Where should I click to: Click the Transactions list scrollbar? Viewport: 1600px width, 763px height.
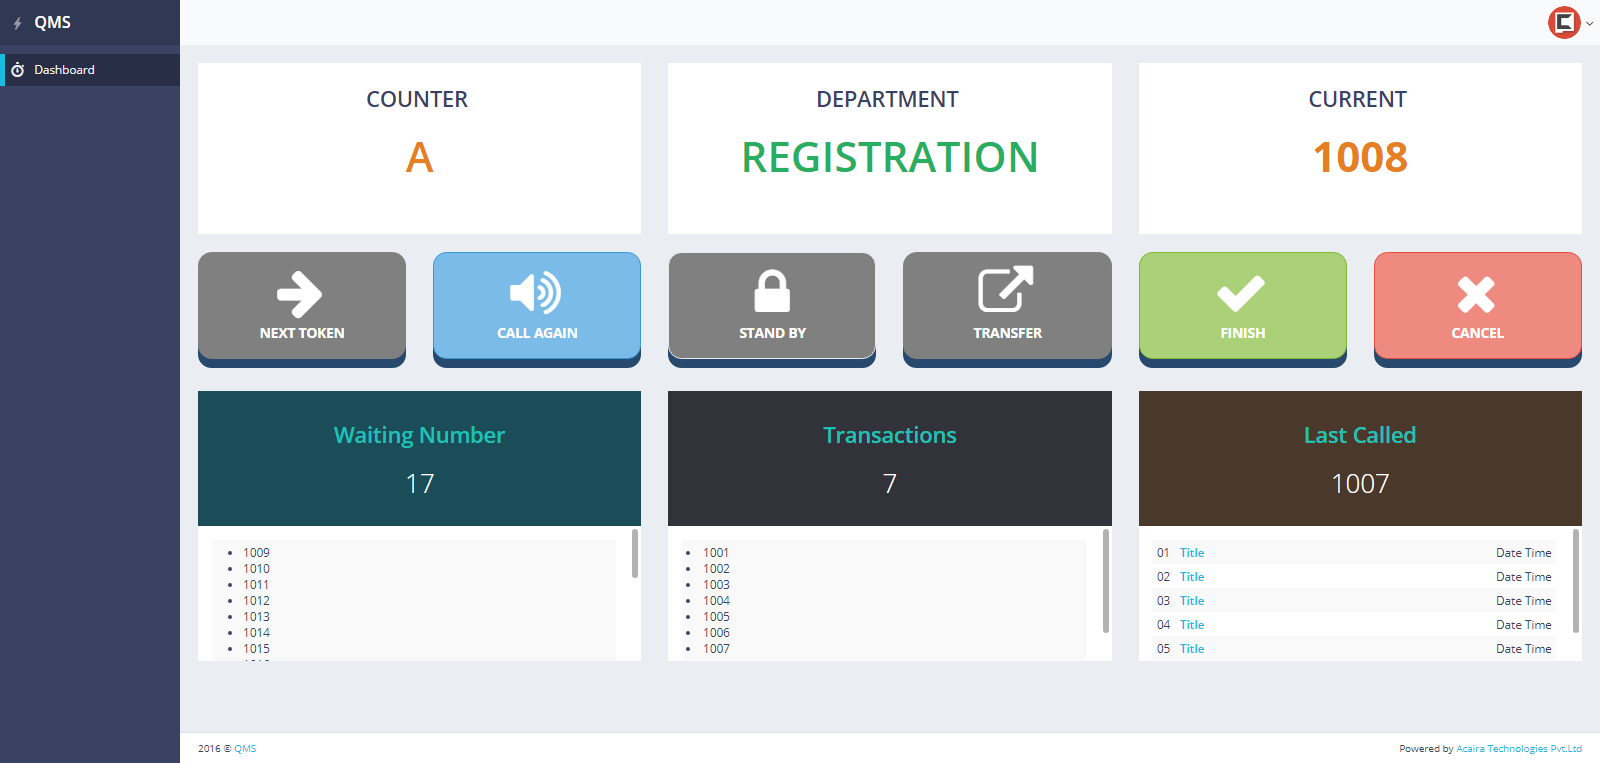click(1105, 580)
